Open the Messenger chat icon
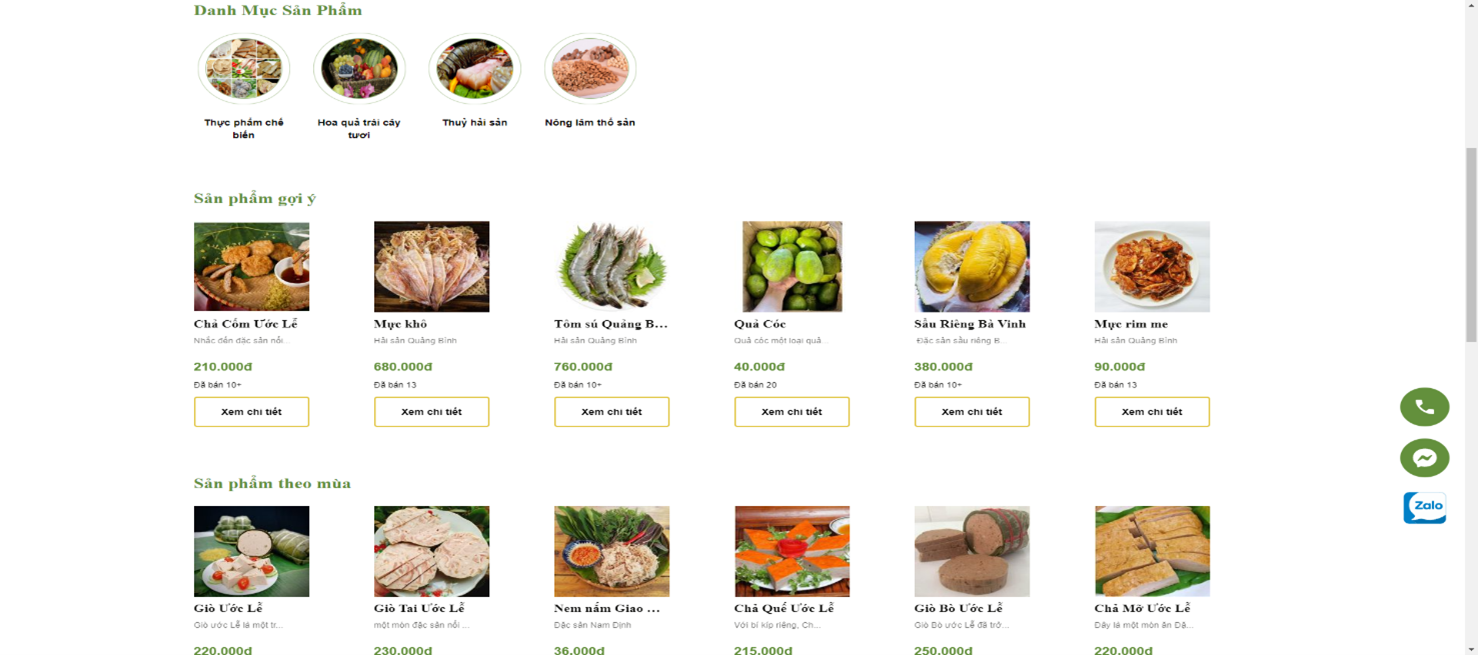The image size is (1478, 655). point(1424,458)
